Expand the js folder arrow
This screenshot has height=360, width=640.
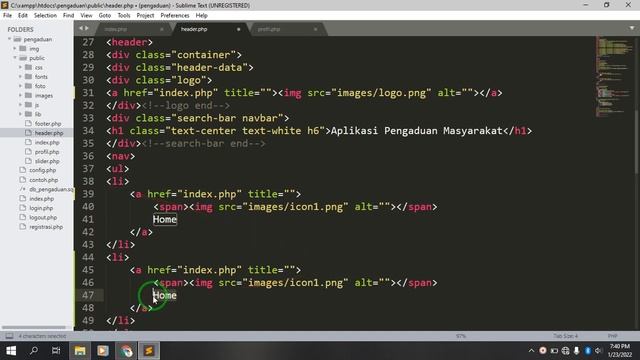click(20, 104)
